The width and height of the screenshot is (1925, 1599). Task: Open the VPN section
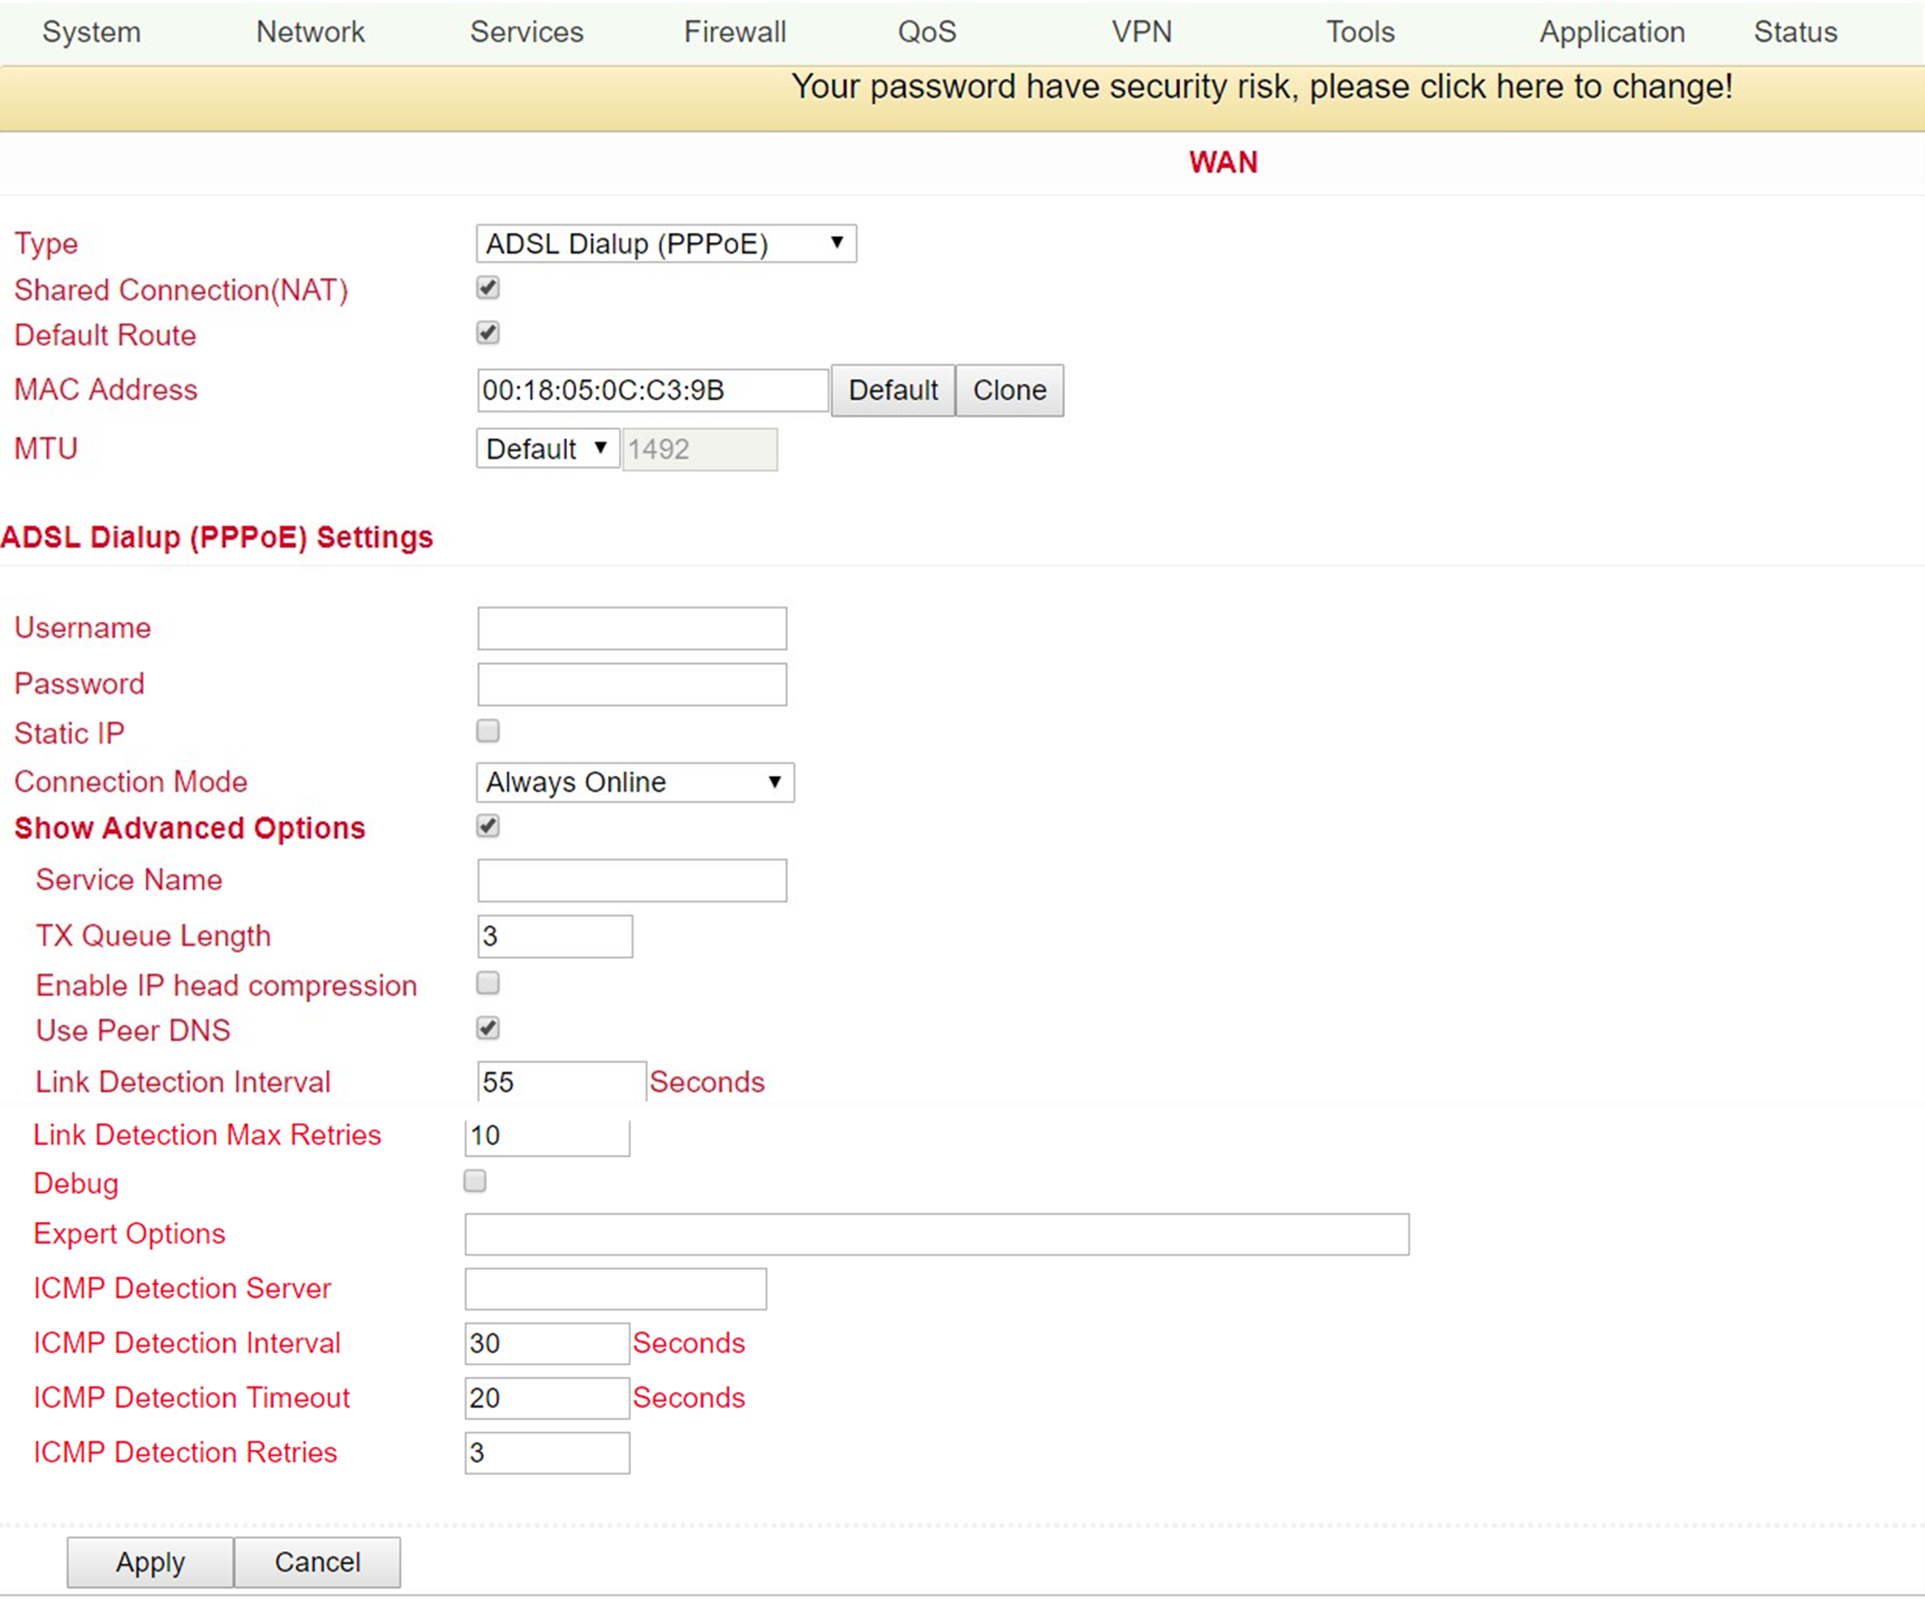point(1141,31)
